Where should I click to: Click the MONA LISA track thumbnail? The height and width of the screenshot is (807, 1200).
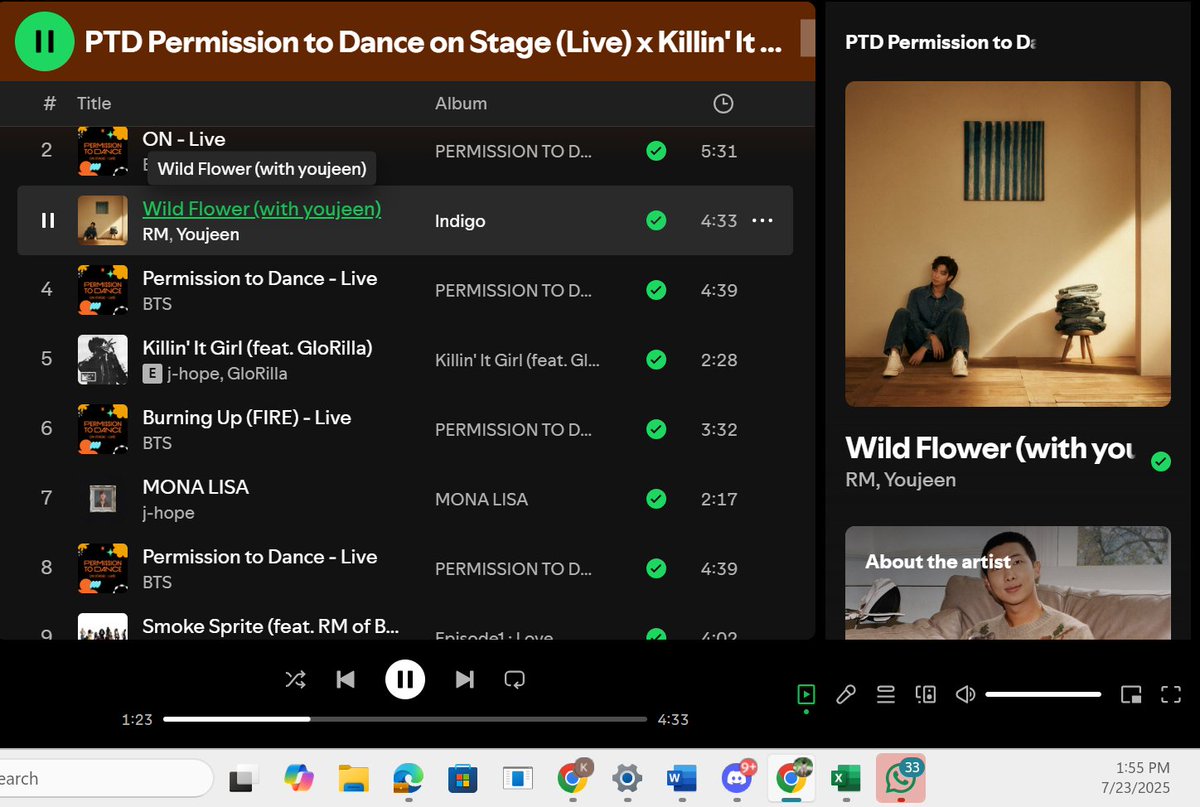pos(103,499)
